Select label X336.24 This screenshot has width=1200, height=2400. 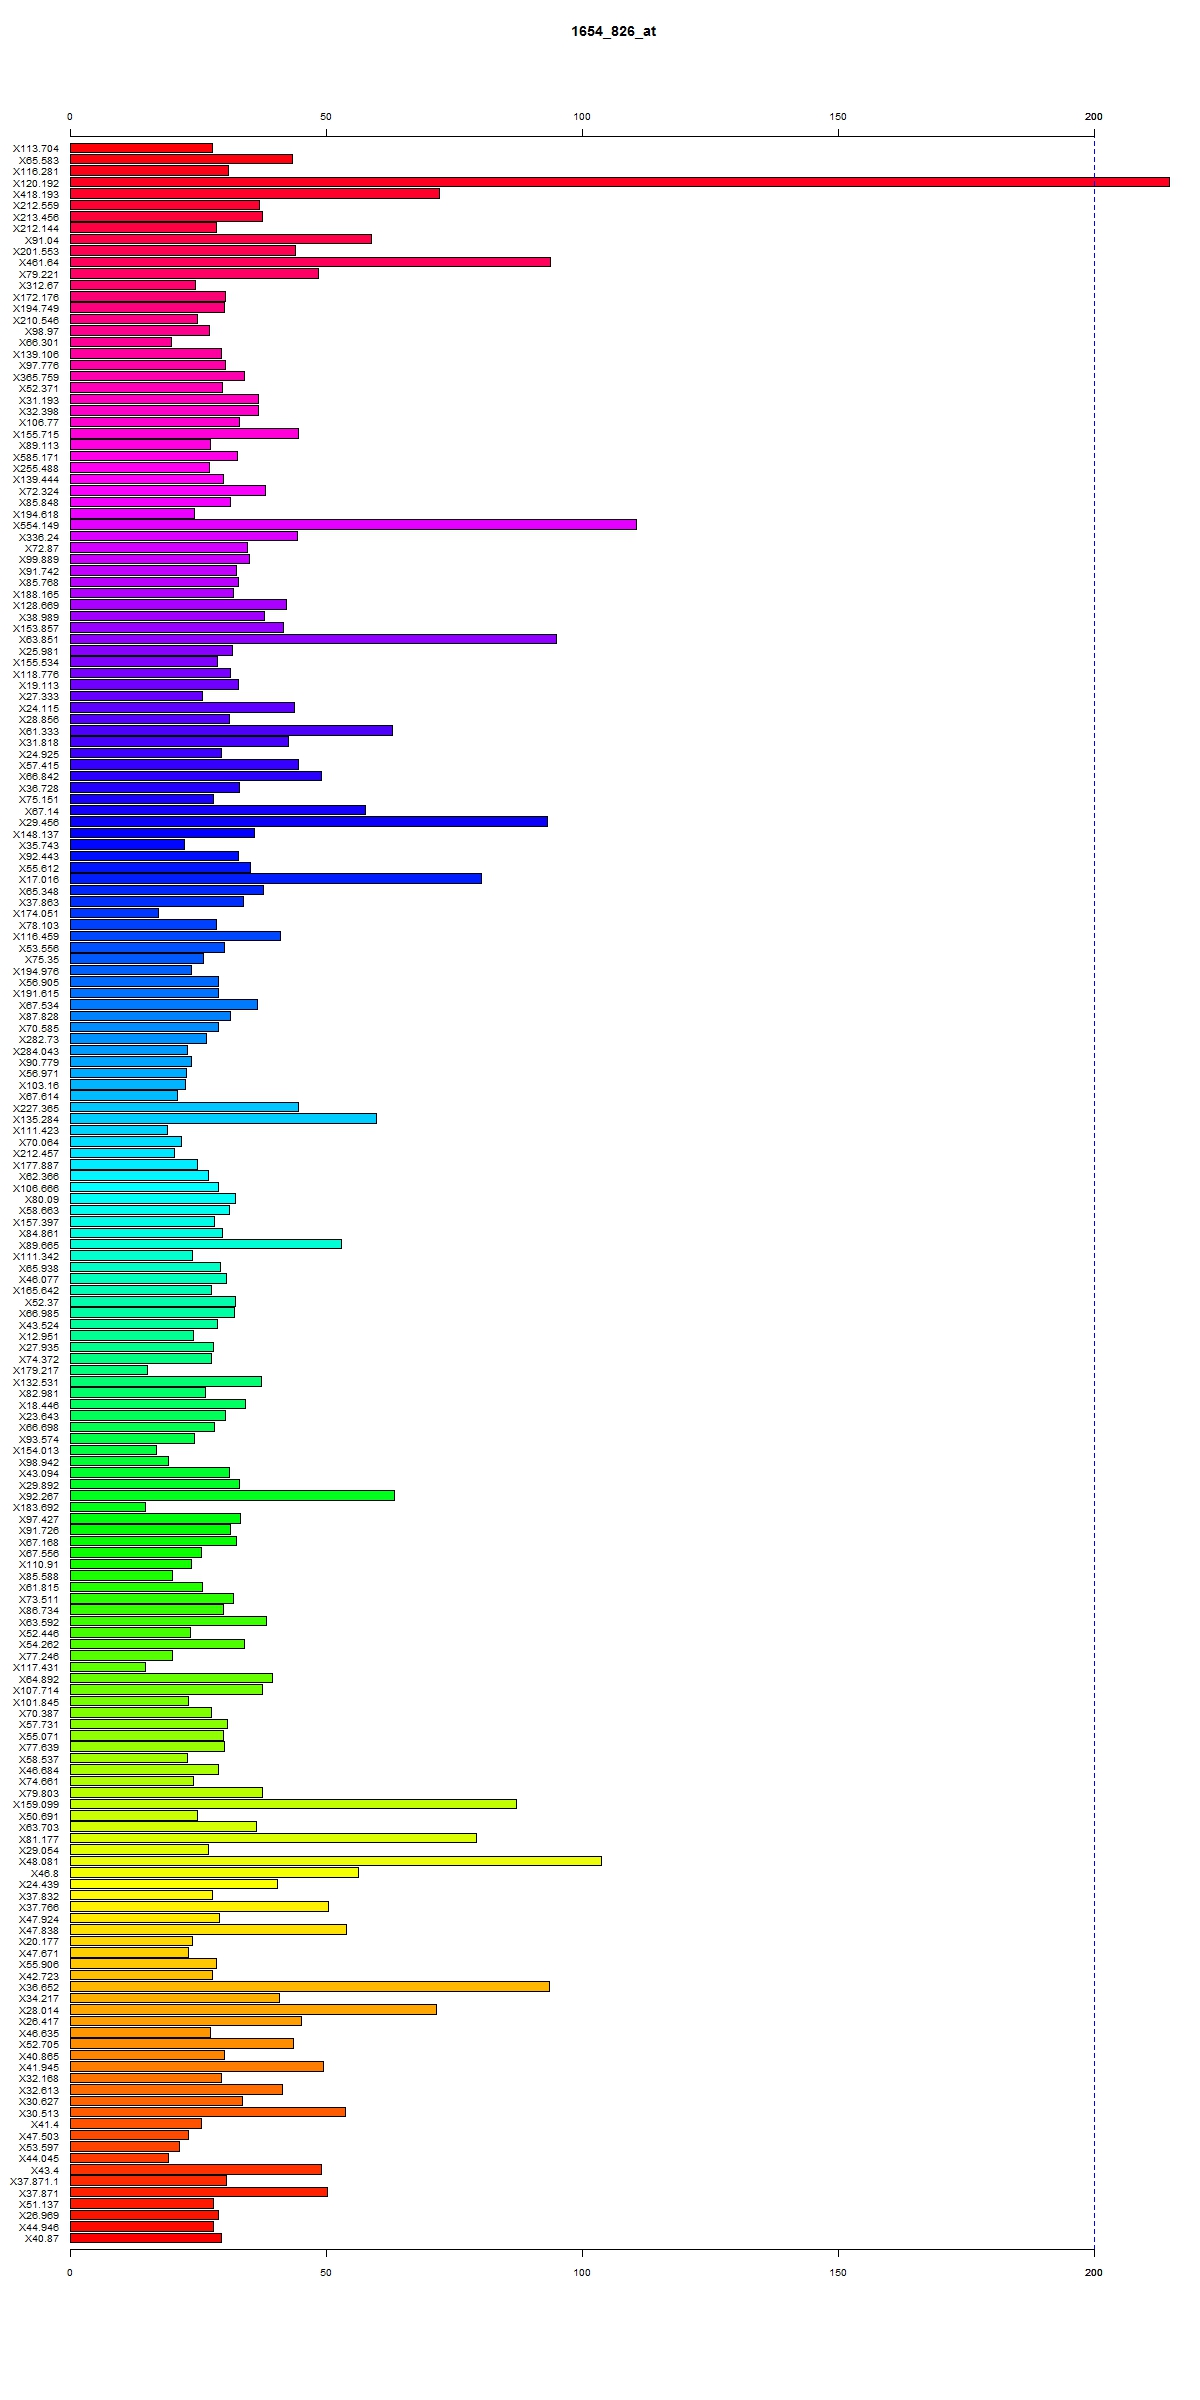[x=39, y=537]
